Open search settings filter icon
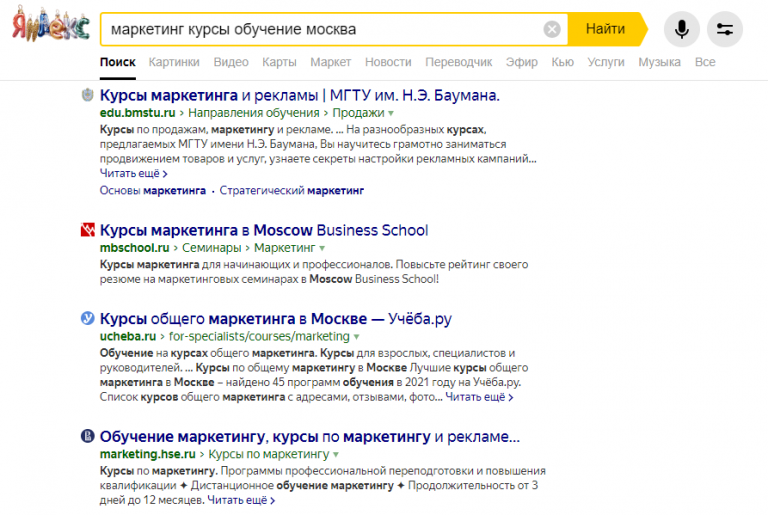The image size is (768, 515). tap(724, 29)
